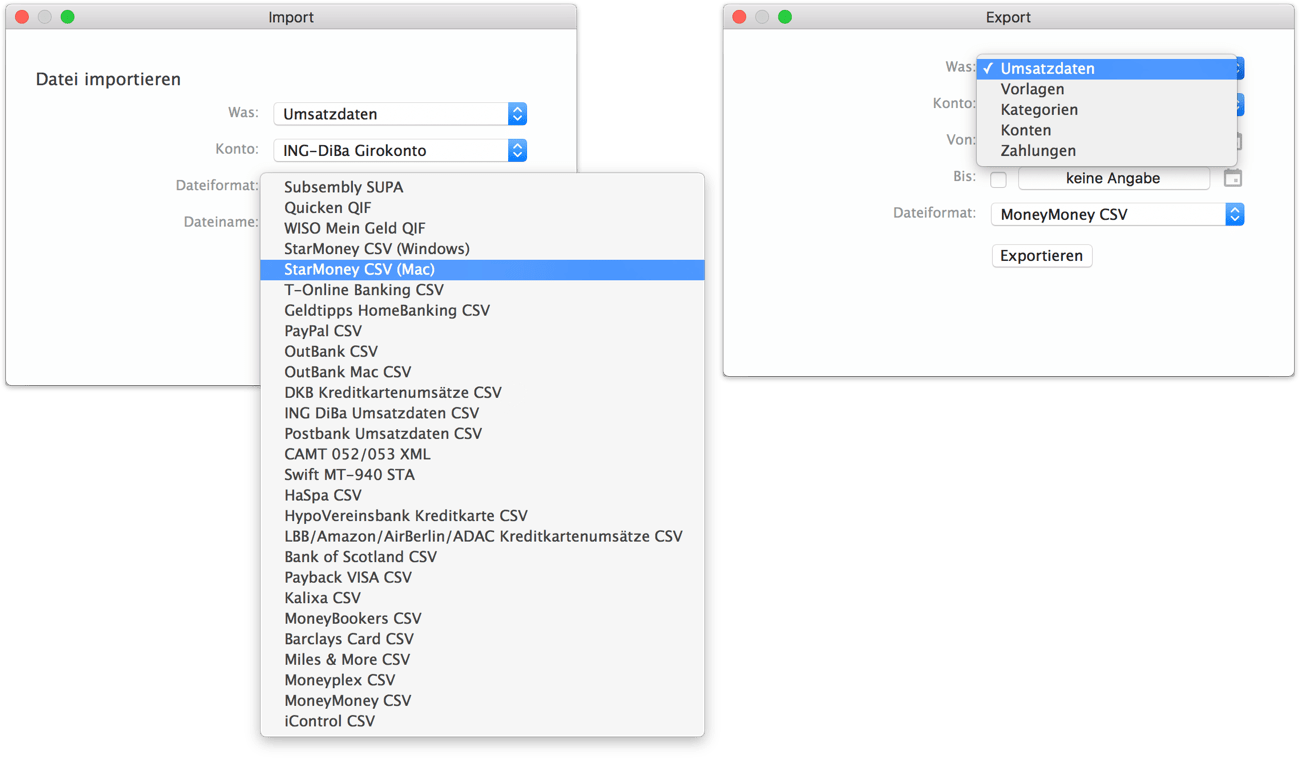The image size is (1300, 758).
Task: Pick Geldtipps HomeBanking CSV format
Action: pyautogui.click(x=482, y=310)
